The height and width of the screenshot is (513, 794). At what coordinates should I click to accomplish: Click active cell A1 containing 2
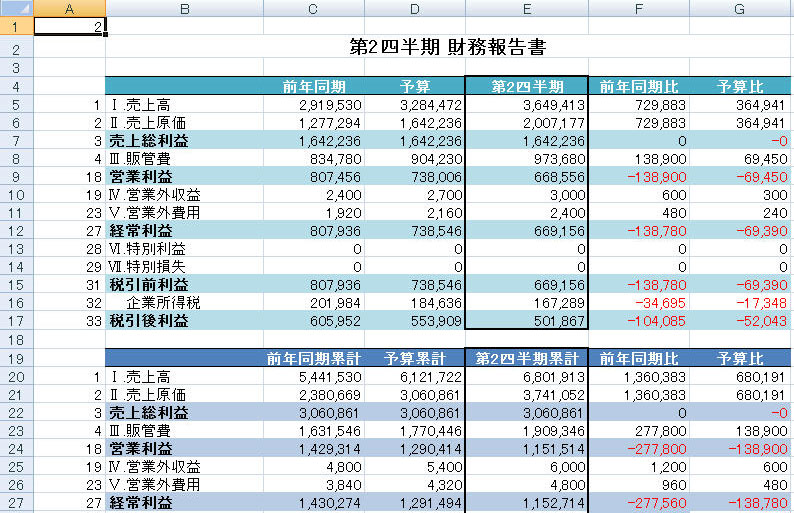[x=69, y=26]
